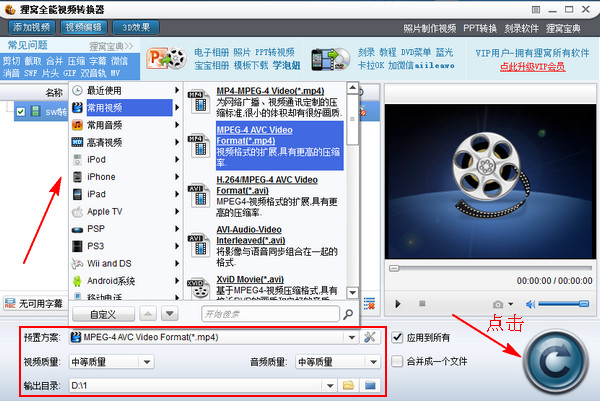Image resolution: width=600 pixels, height=401 pixels.
Task: Stop the preview playback
Action: coord(422,303)
